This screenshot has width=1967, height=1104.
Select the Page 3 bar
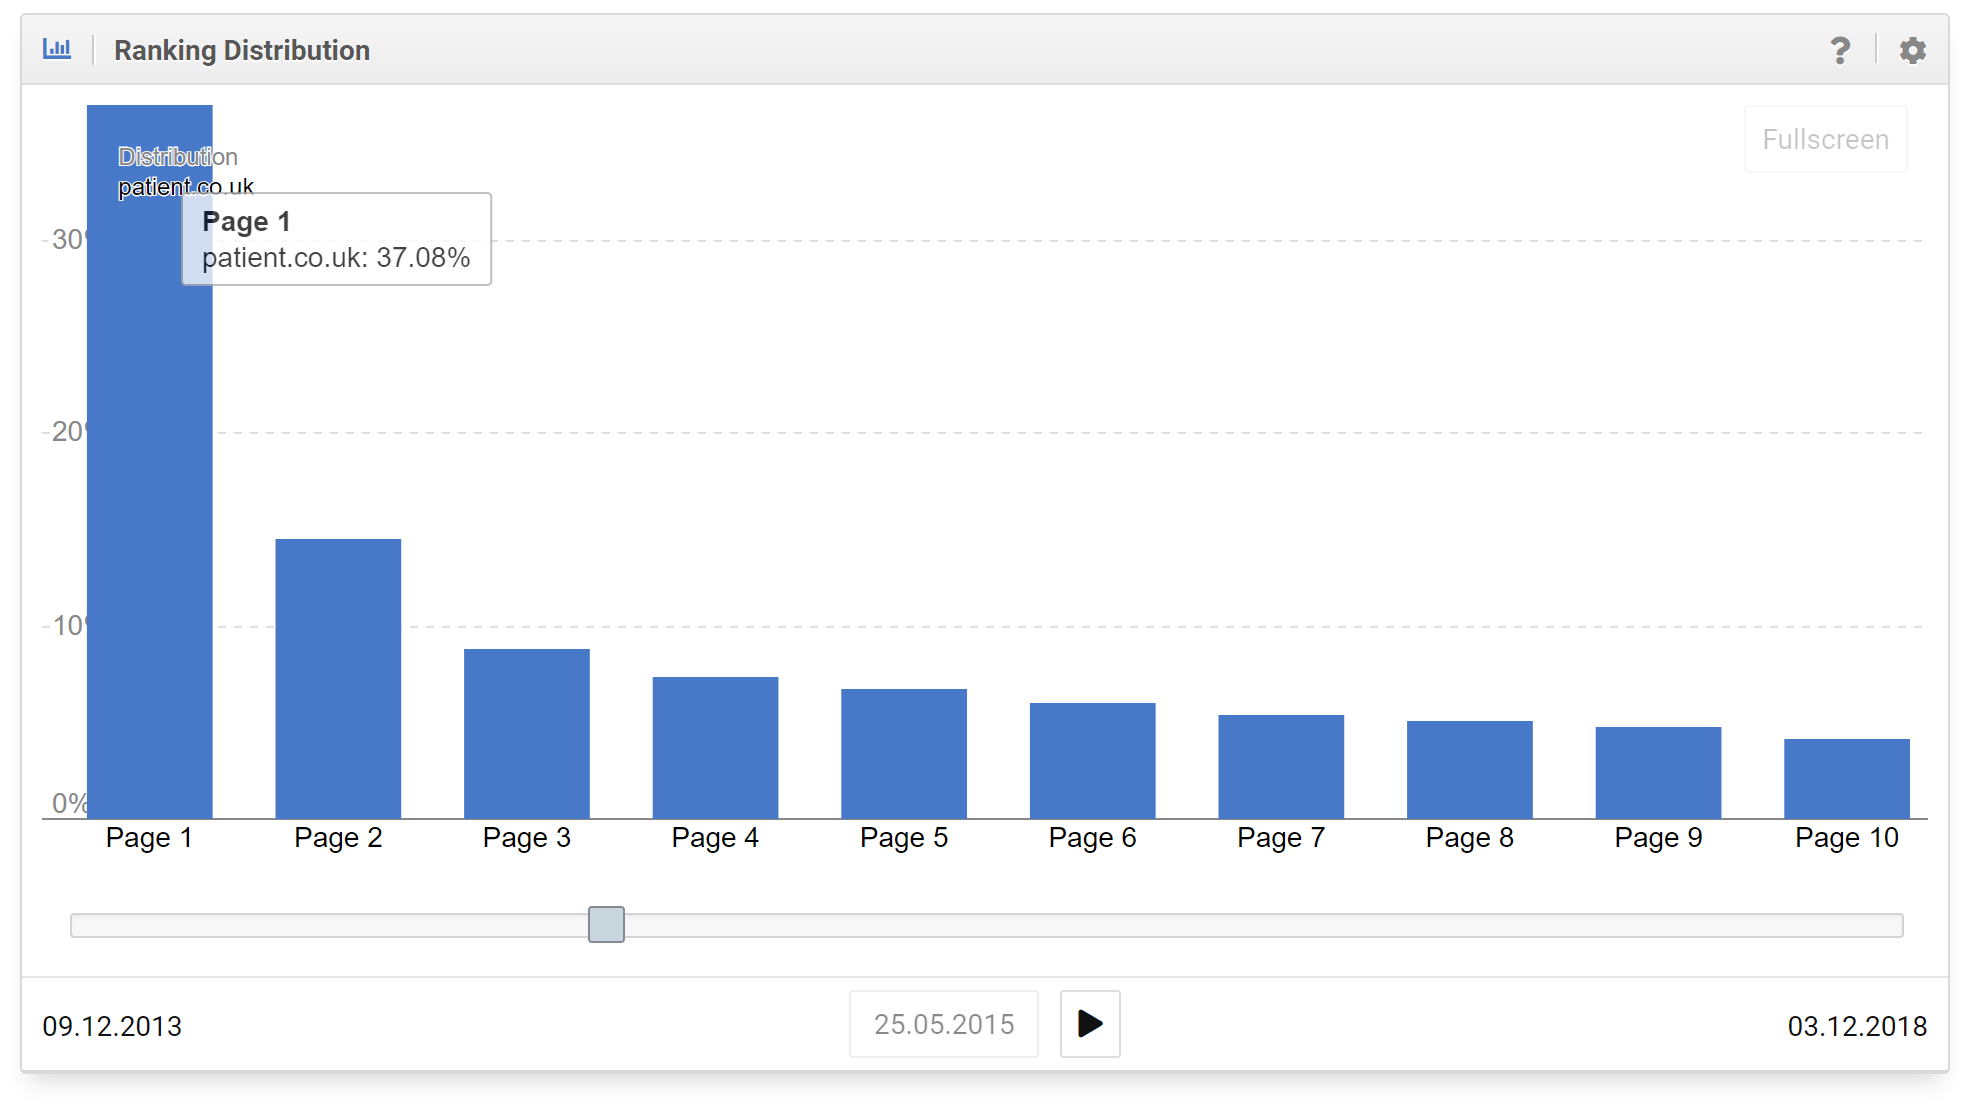(x=527, y=734)
